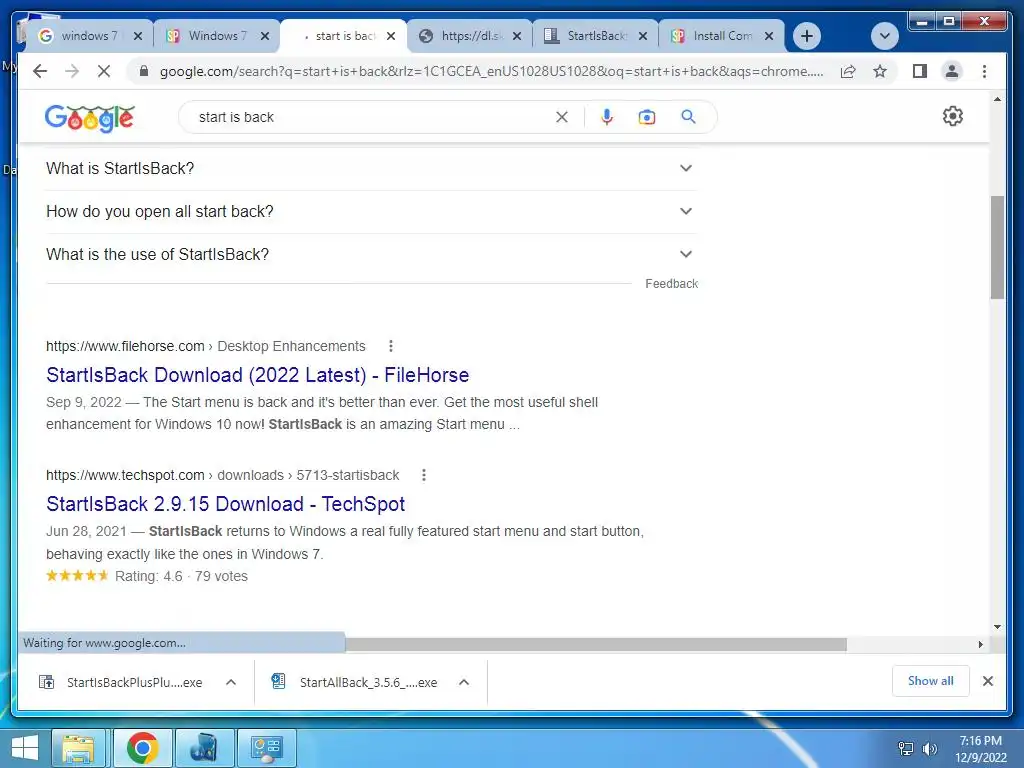Click the lock icon in the address bar
Viewport: 1024px width, 768px height.
[x=144, y=71]
